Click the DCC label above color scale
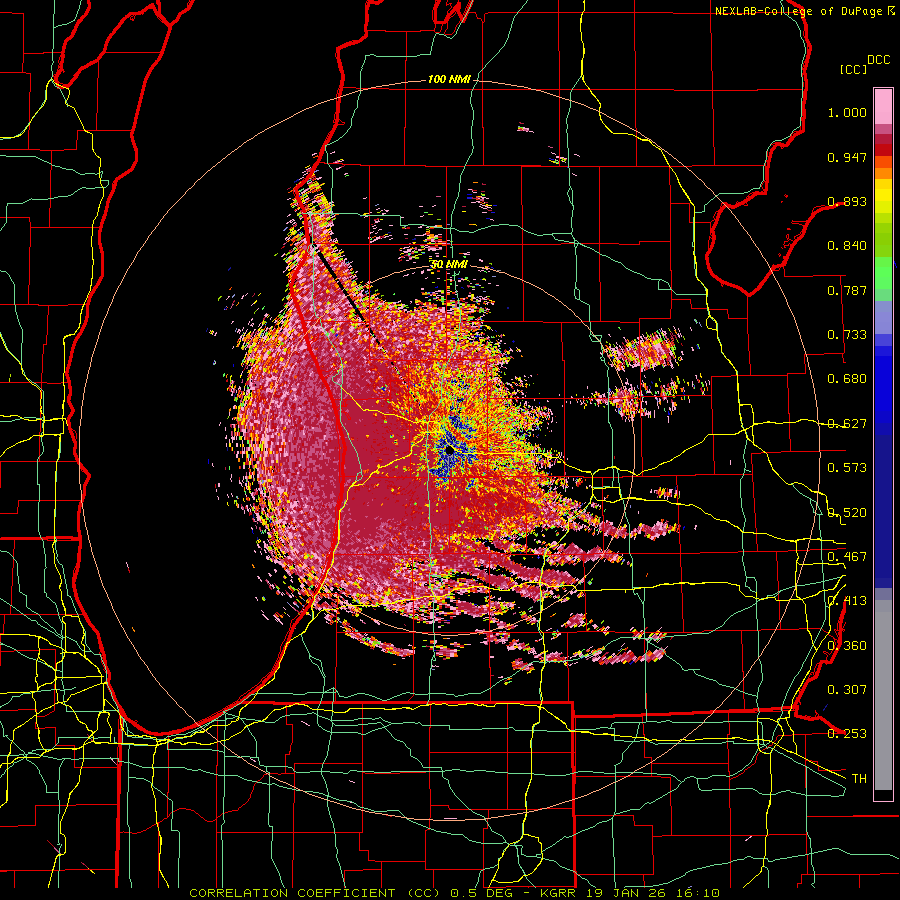This screenshot has height=900, width=900. [x=878, y=60]
